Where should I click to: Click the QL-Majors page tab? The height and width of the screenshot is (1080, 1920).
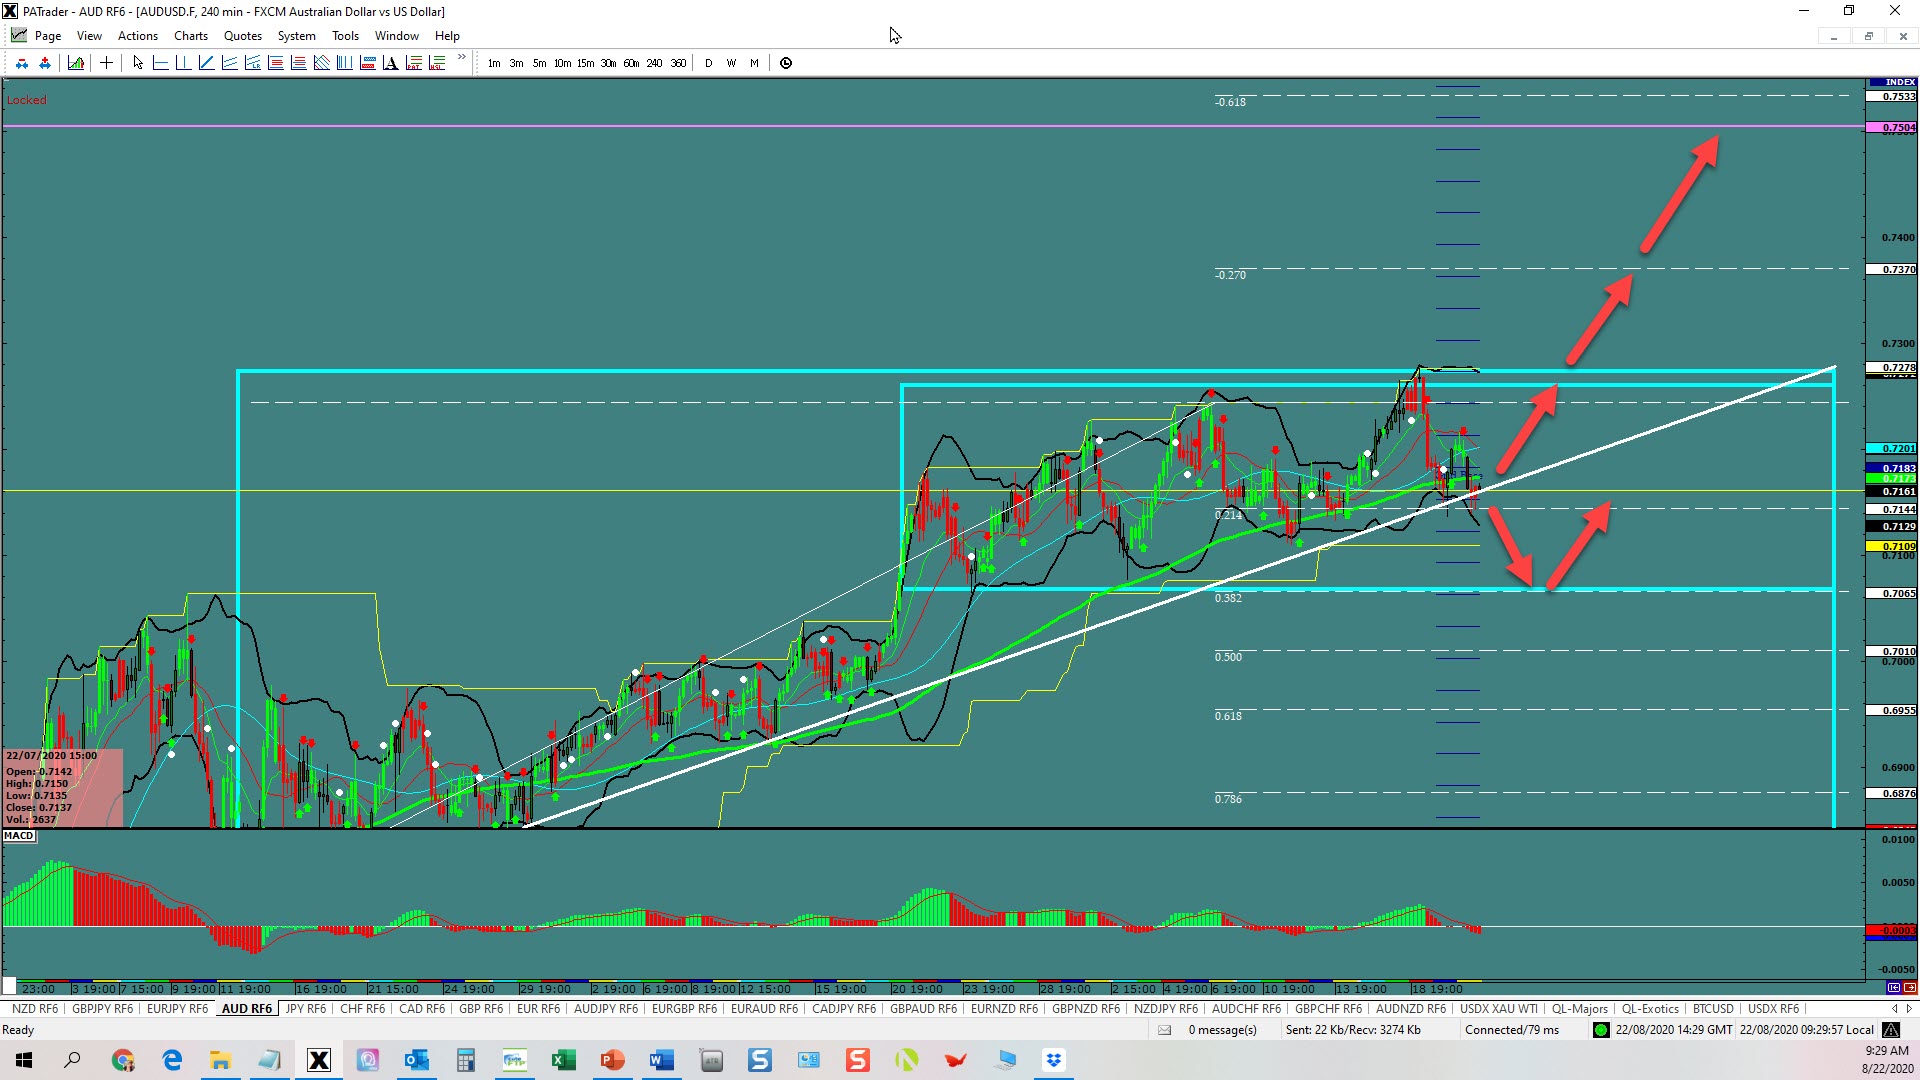point(1579,1009)
